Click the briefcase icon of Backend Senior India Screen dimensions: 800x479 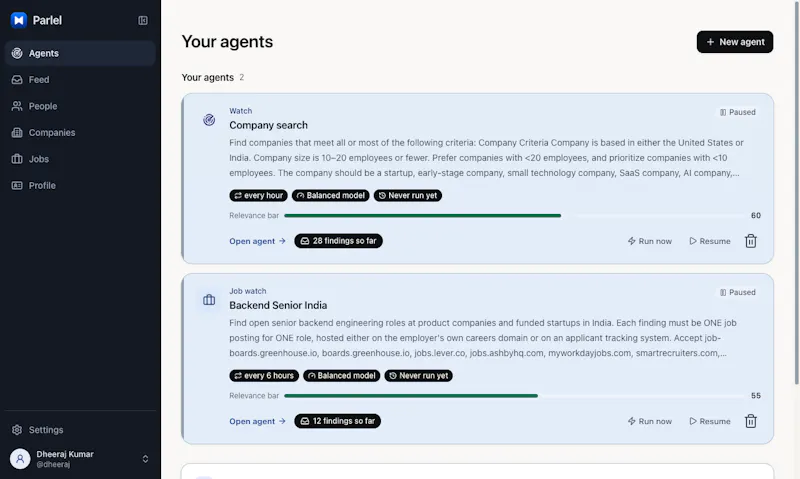pyautogui.click(x=209, y=300)
